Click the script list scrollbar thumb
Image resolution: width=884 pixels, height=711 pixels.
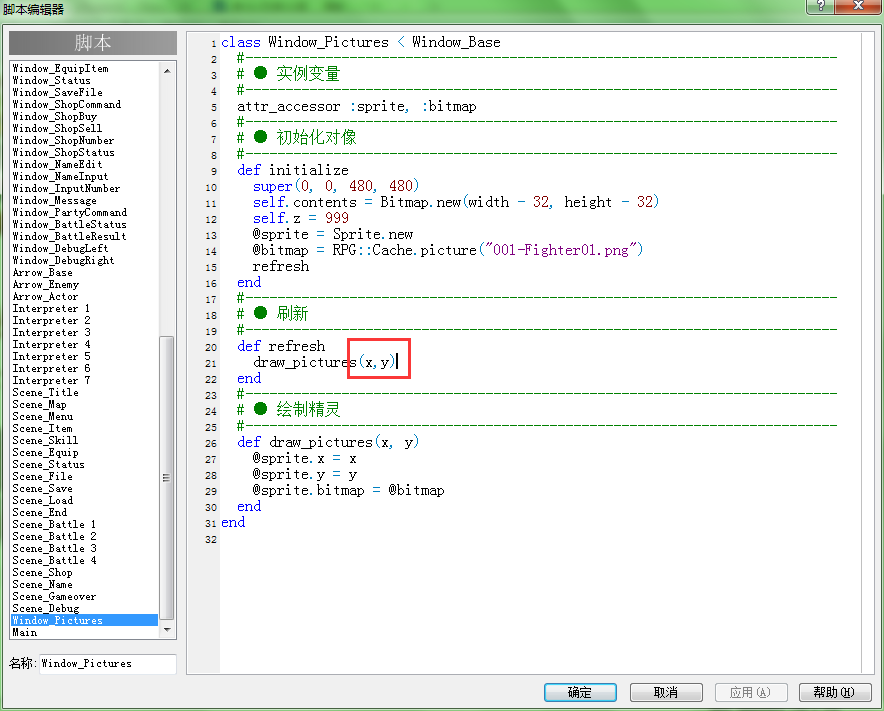pos(166,478)
